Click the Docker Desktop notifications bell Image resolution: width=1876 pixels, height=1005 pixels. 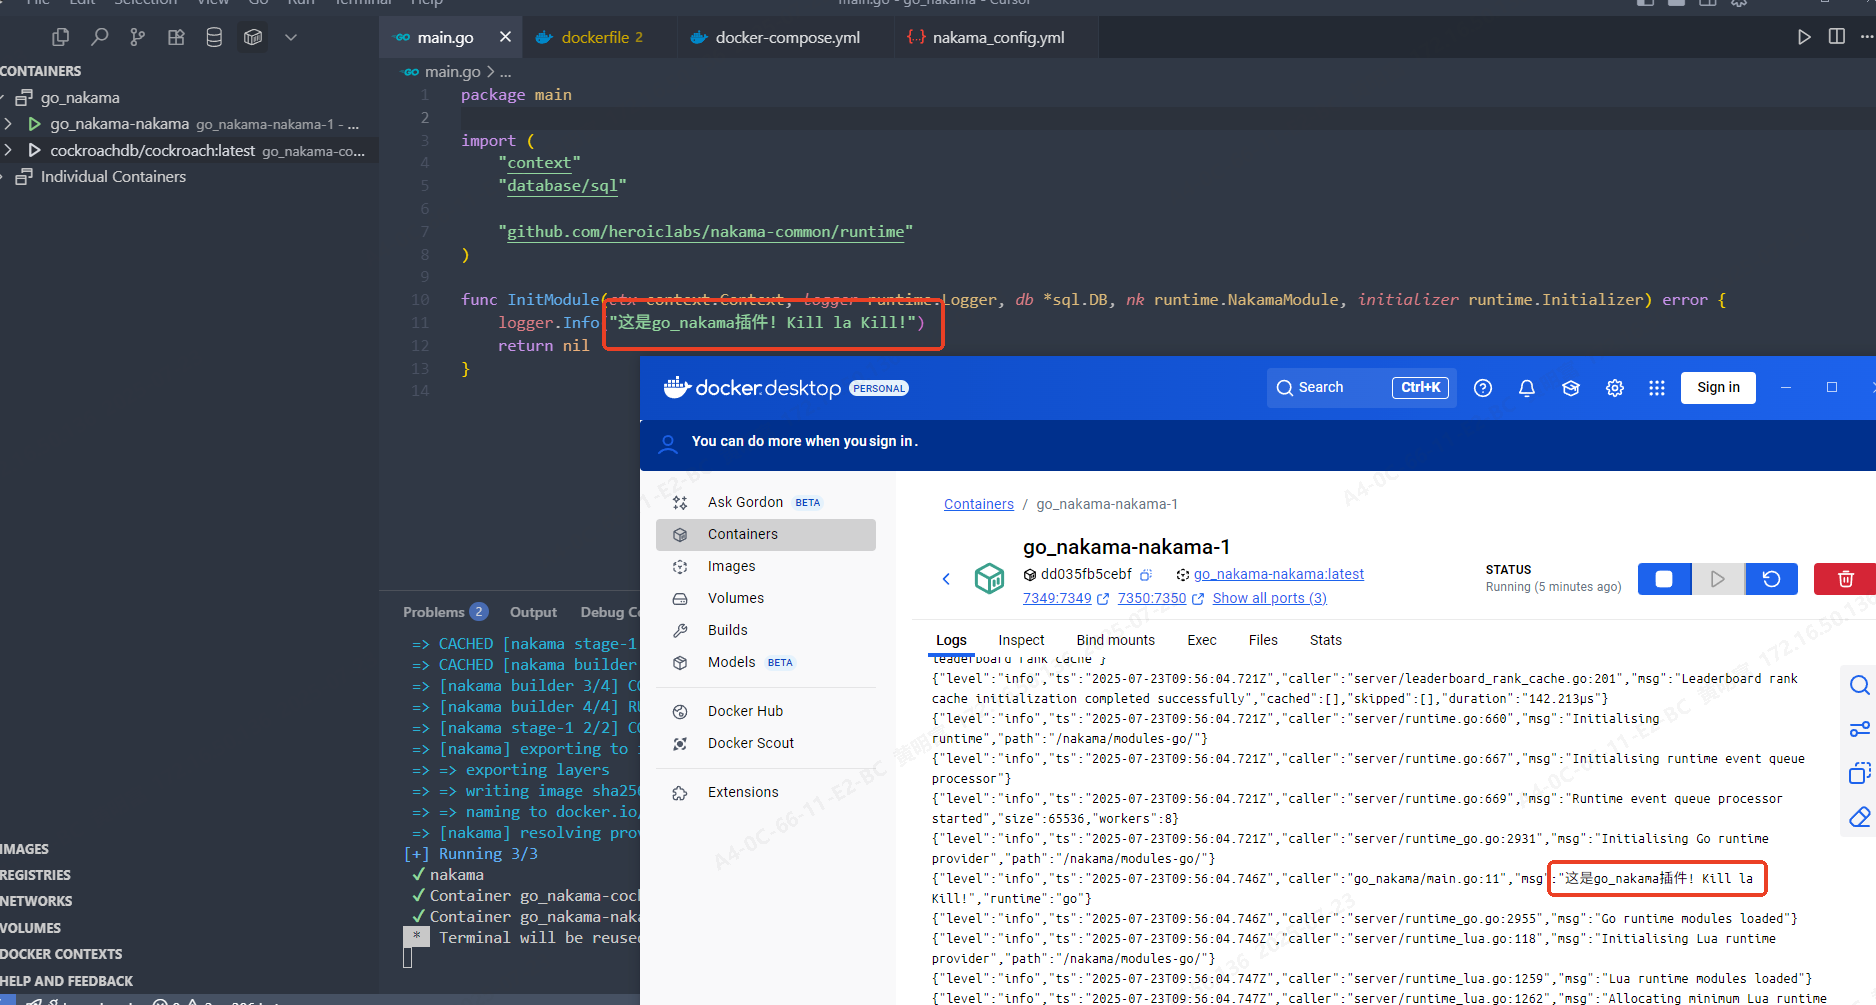click(1526, 388)
